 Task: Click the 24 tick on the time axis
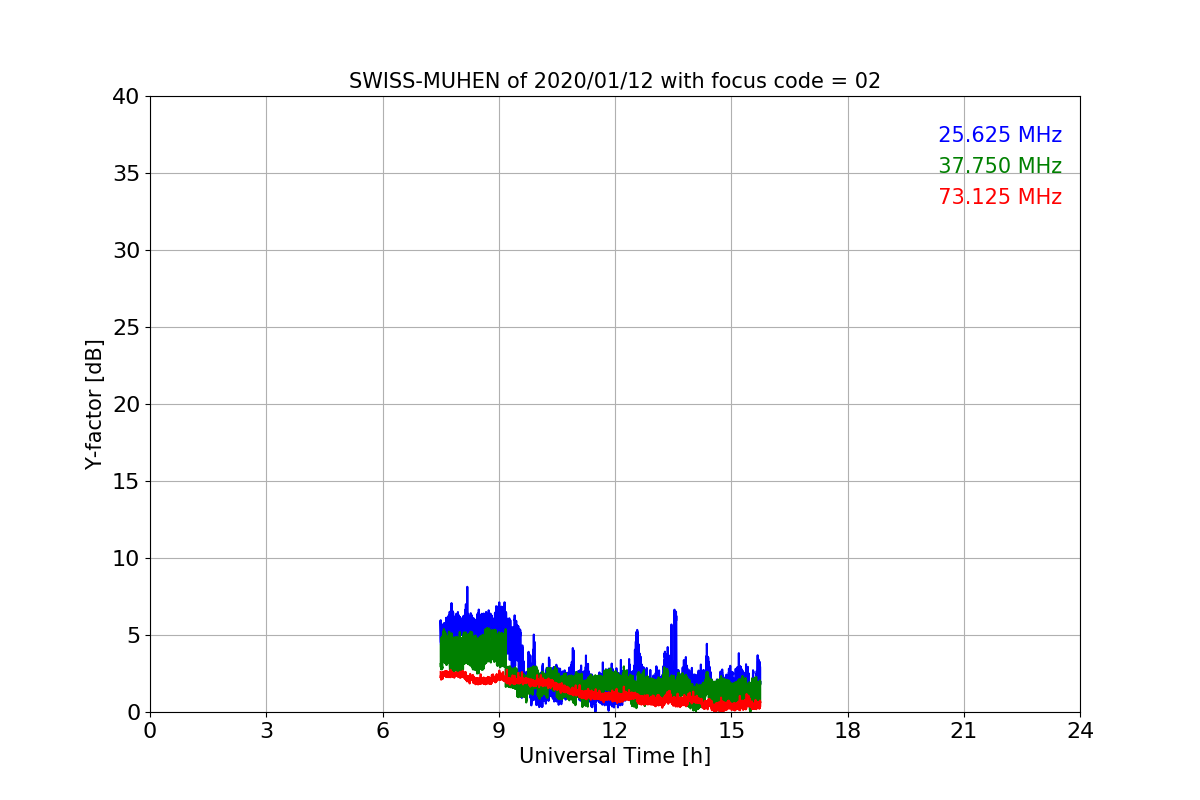click(x=1080, y=731)
